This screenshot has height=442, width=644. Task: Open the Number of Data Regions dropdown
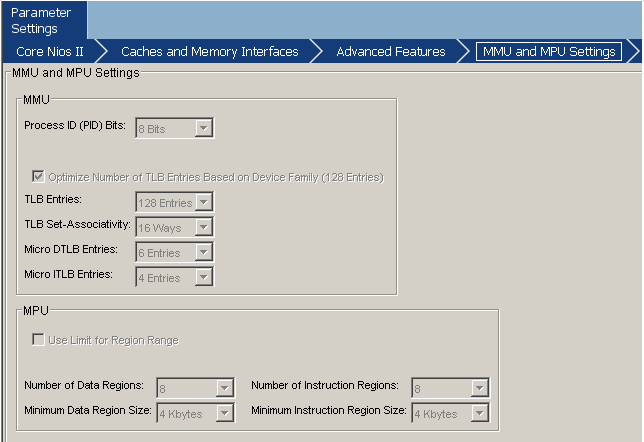[196, 388]
